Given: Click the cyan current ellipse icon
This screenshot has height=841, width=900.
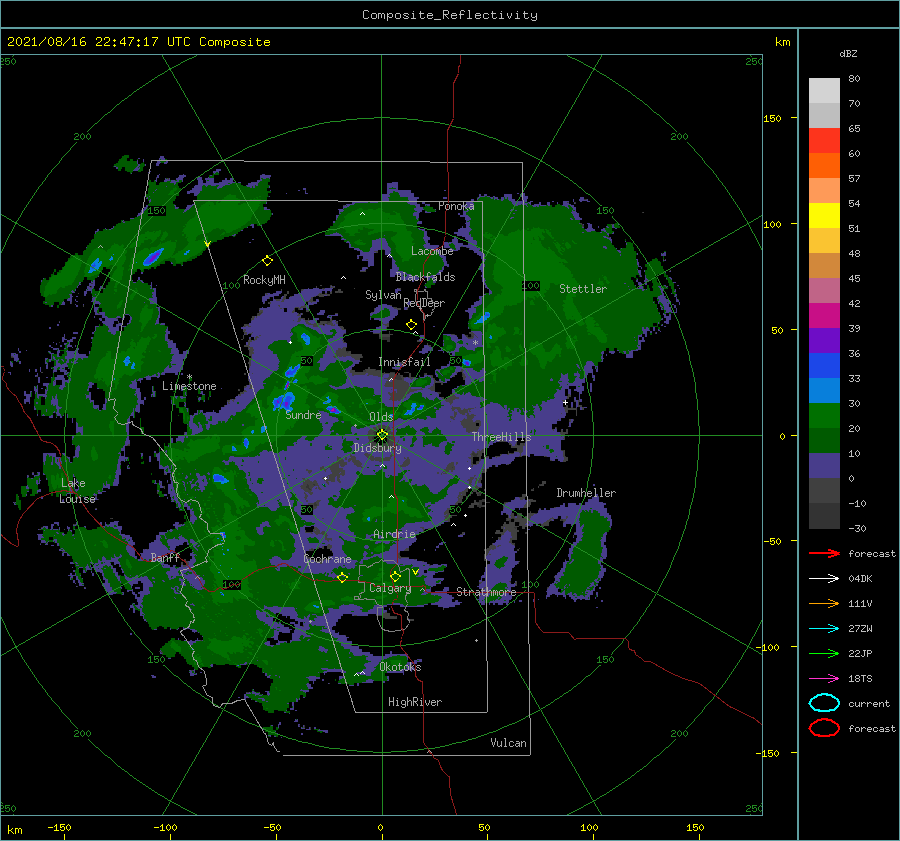Looking at the screenshot, I should [824, 703].
